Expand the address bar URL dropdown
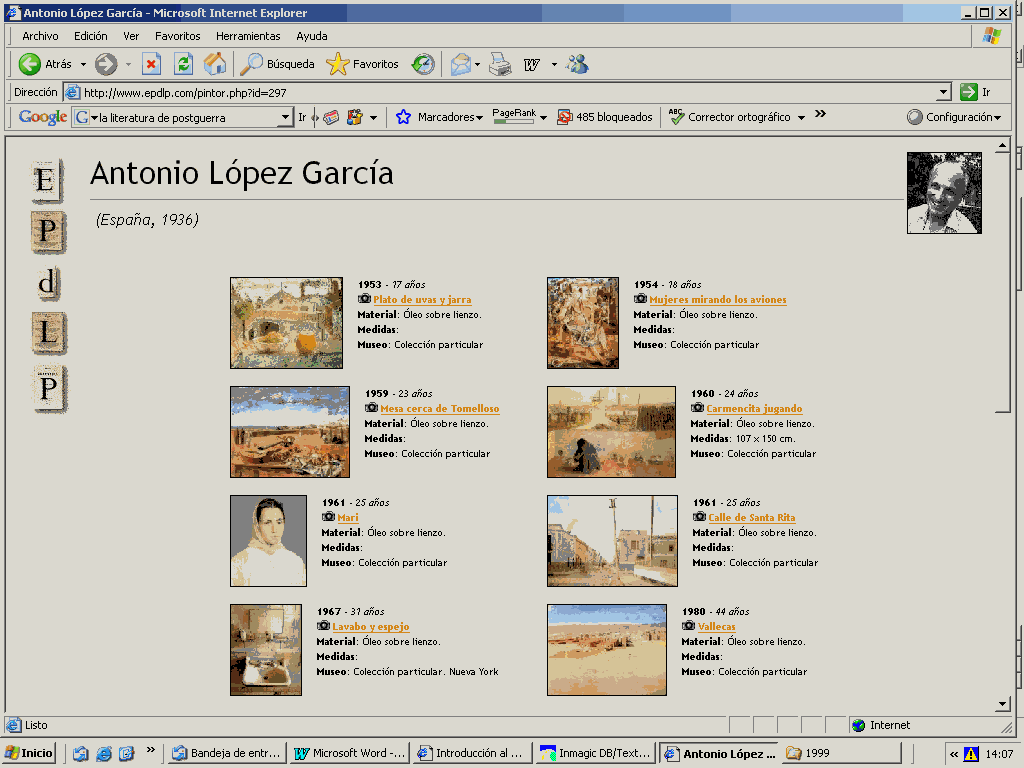 (944, 92)
